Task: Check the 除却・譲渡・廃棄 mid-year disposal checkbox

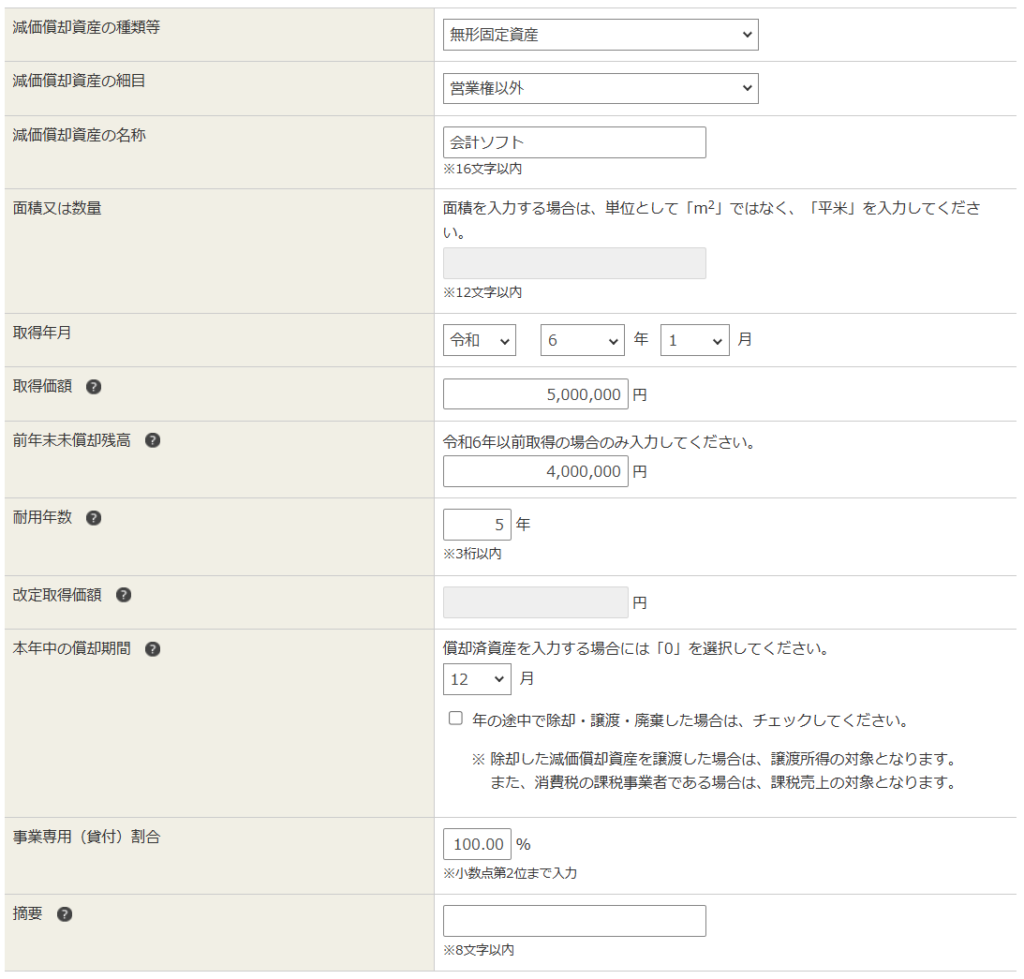Action: tap(456, 719)
